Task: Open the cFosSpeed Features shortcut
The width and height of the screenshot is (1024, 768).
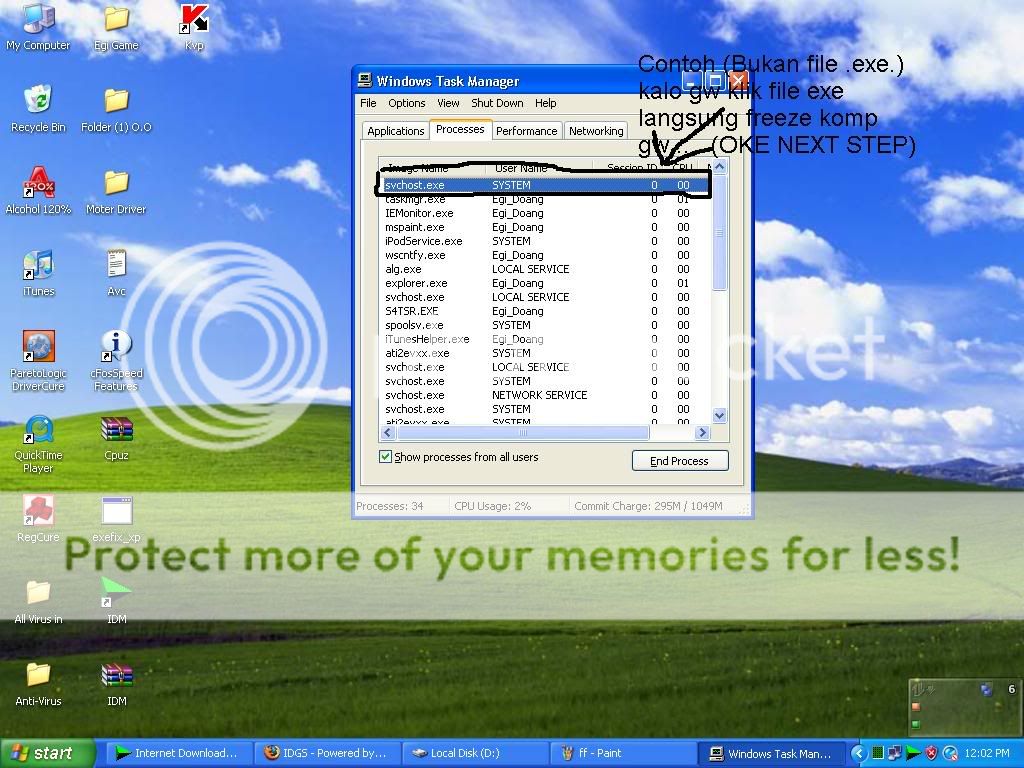Action: (x=116, y=360)
